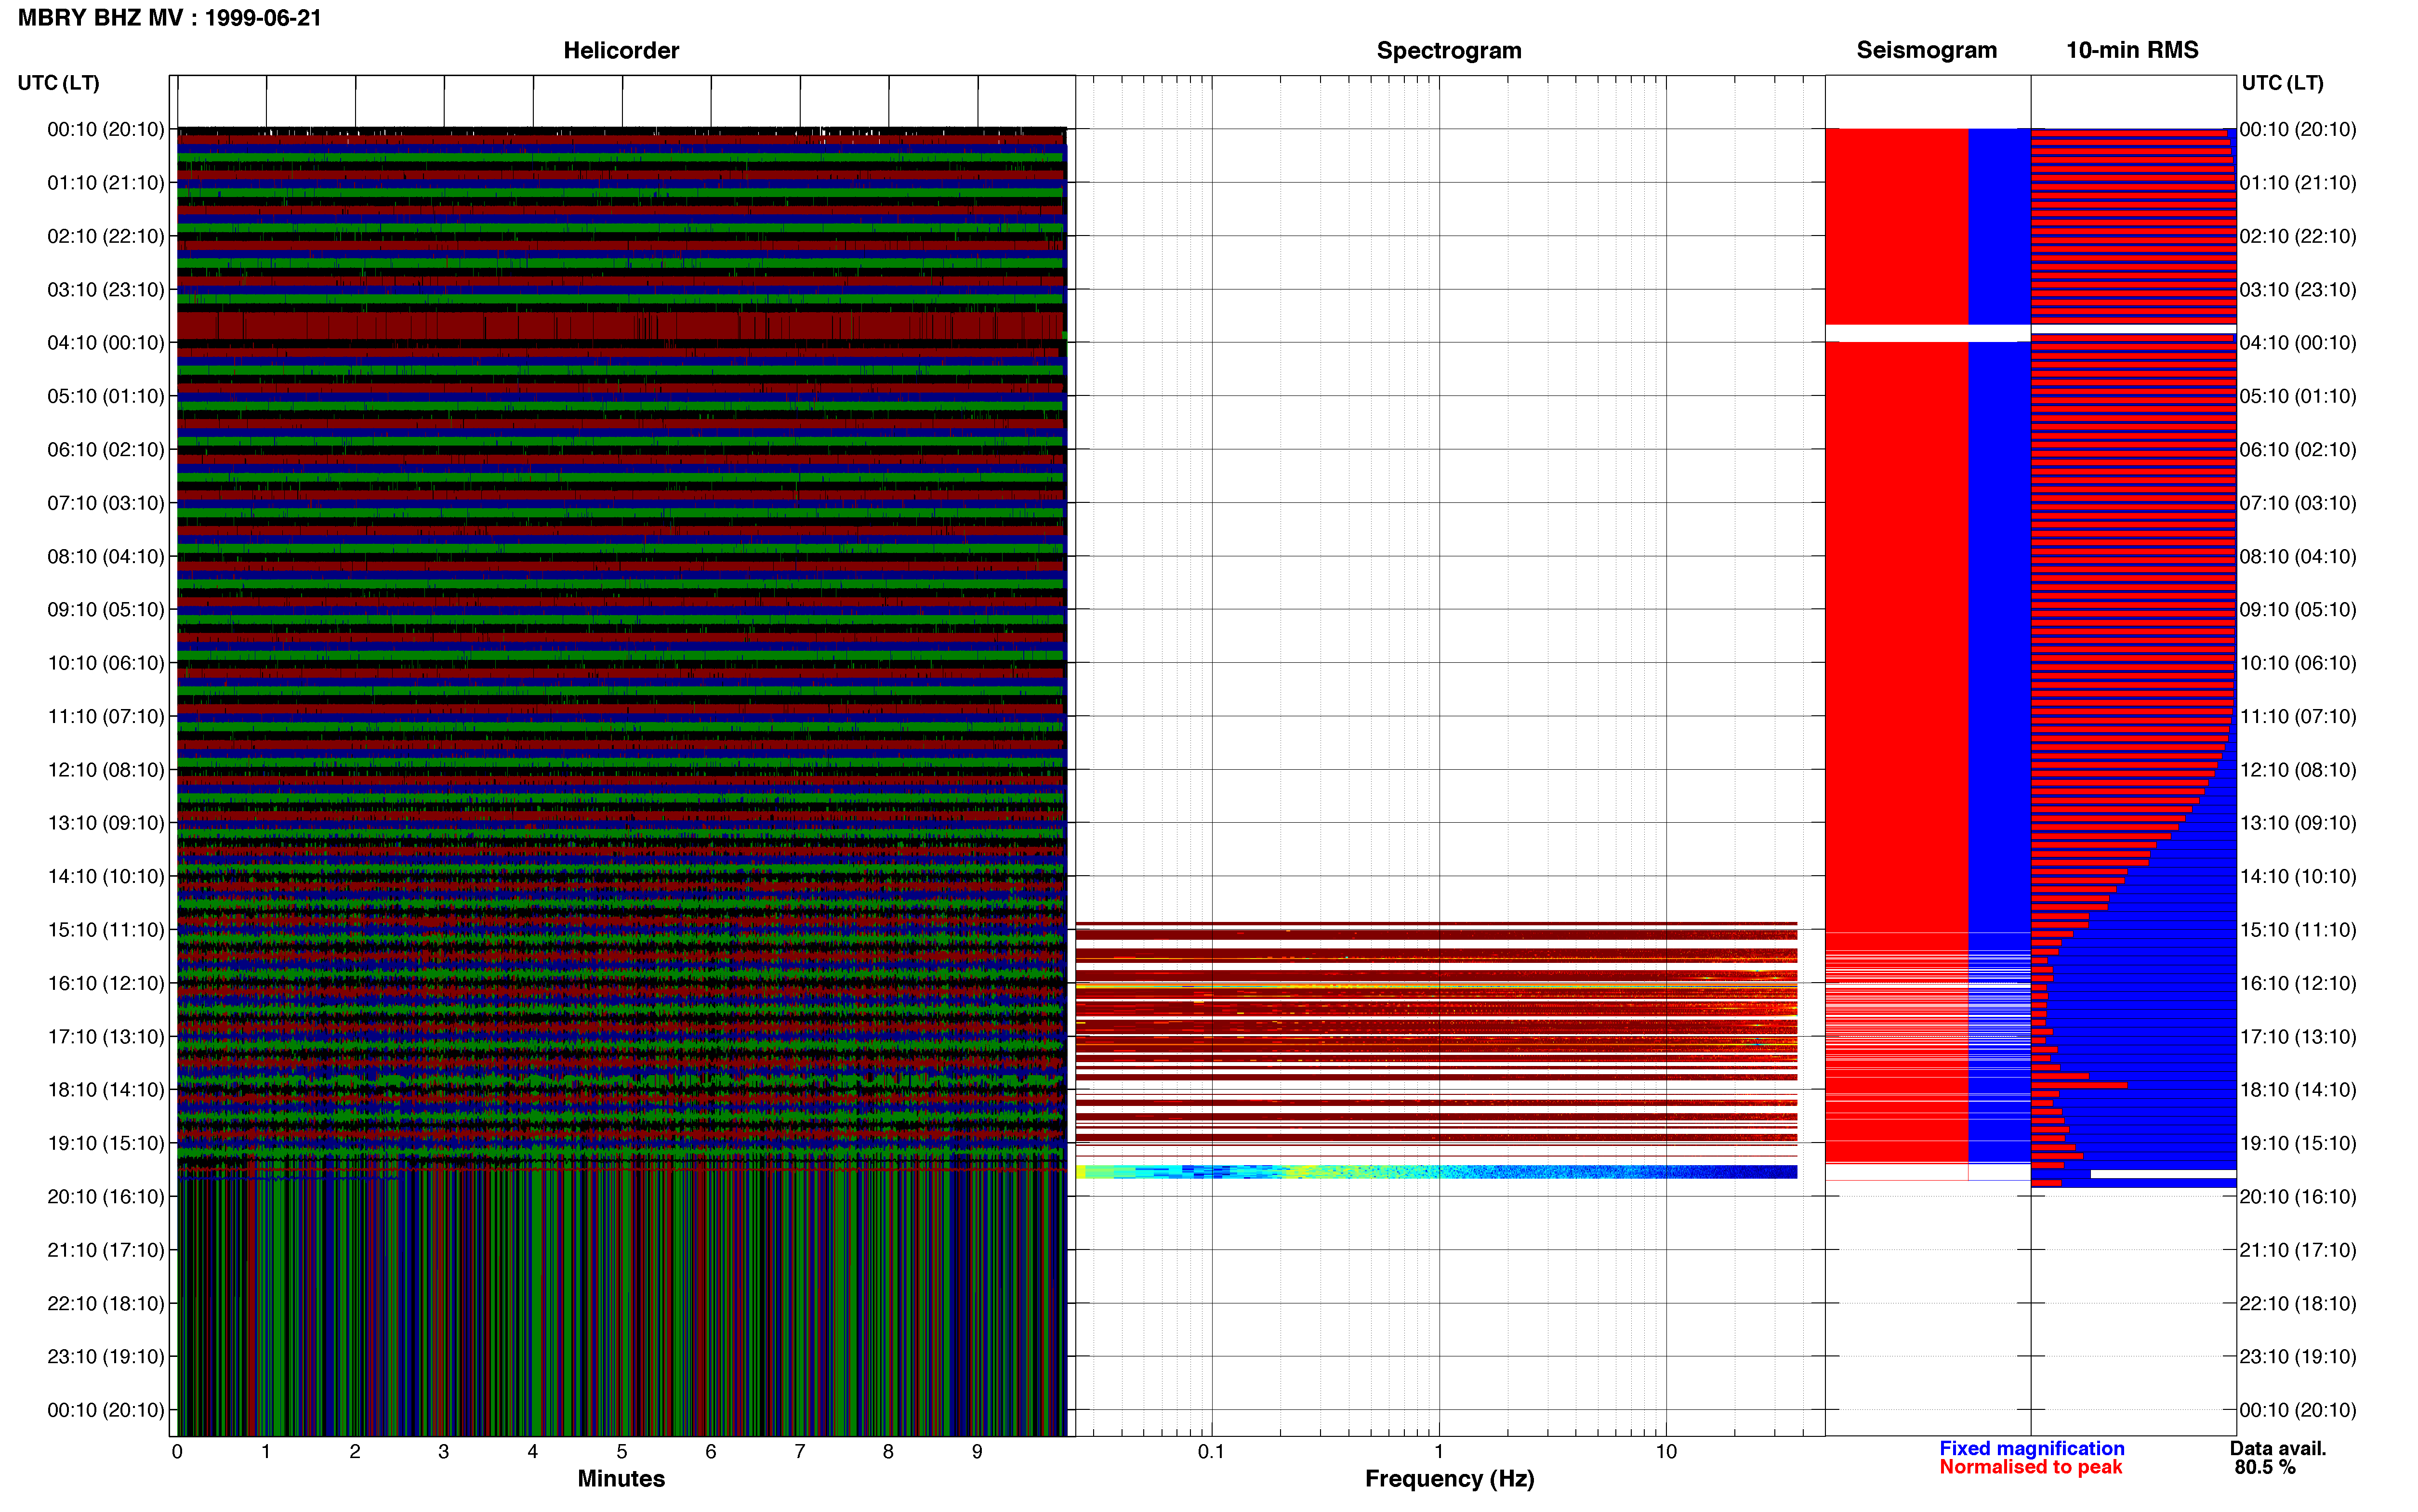This screenshot has width=2418, height=1512.
Task: Click left axis label 16:10 (12:10)
Action: (106, 983)
